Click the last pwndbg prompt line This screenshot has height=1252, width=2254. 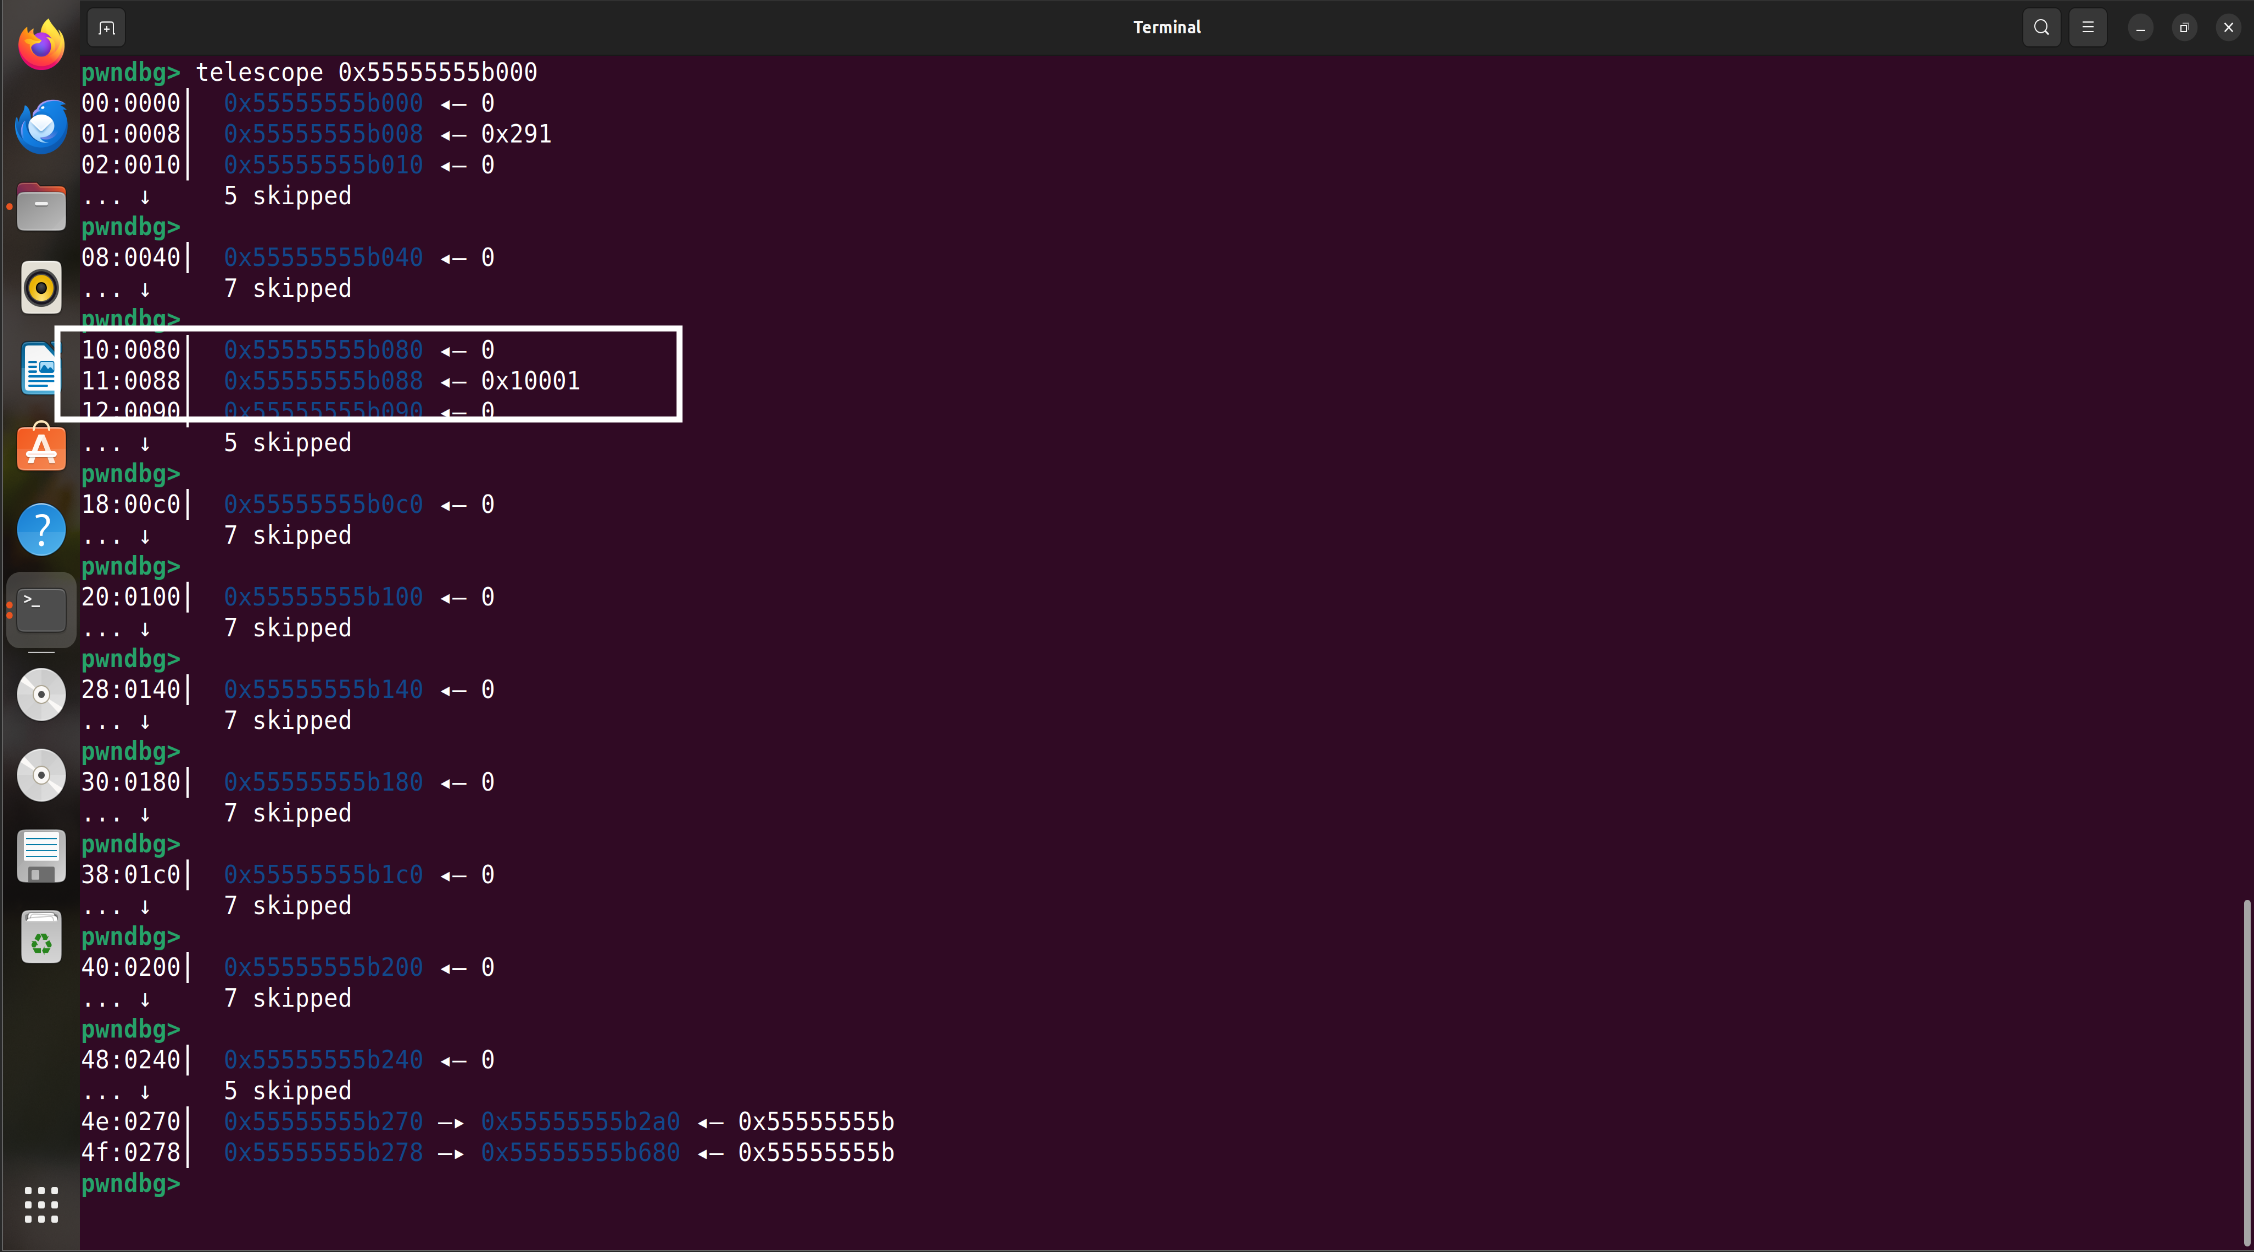pyautogui.click(x=131, y=1184)
